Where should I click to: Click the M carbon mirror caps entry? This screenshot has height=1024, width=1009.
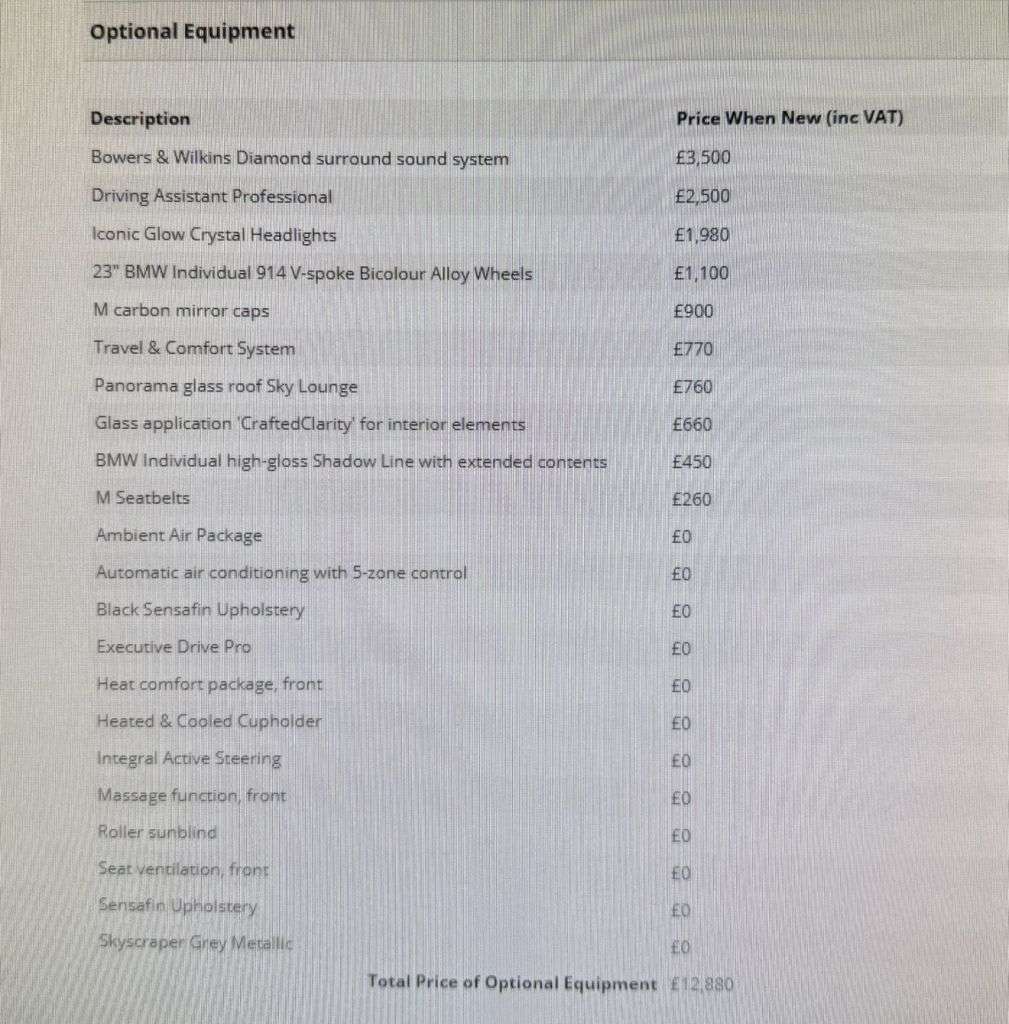point(181,311)
